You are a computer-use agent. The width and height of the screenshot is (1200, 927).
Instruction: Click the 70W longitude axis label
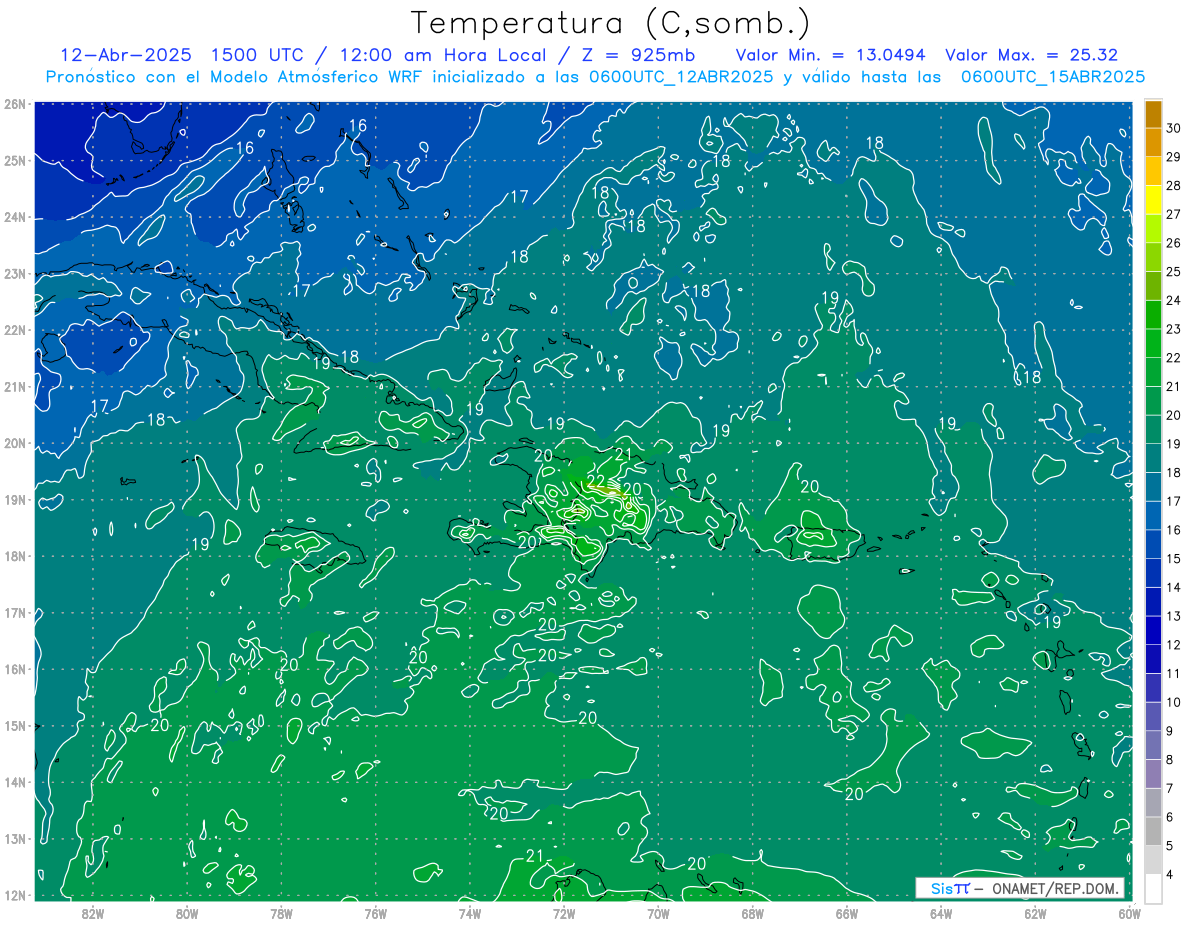[658, 913]
